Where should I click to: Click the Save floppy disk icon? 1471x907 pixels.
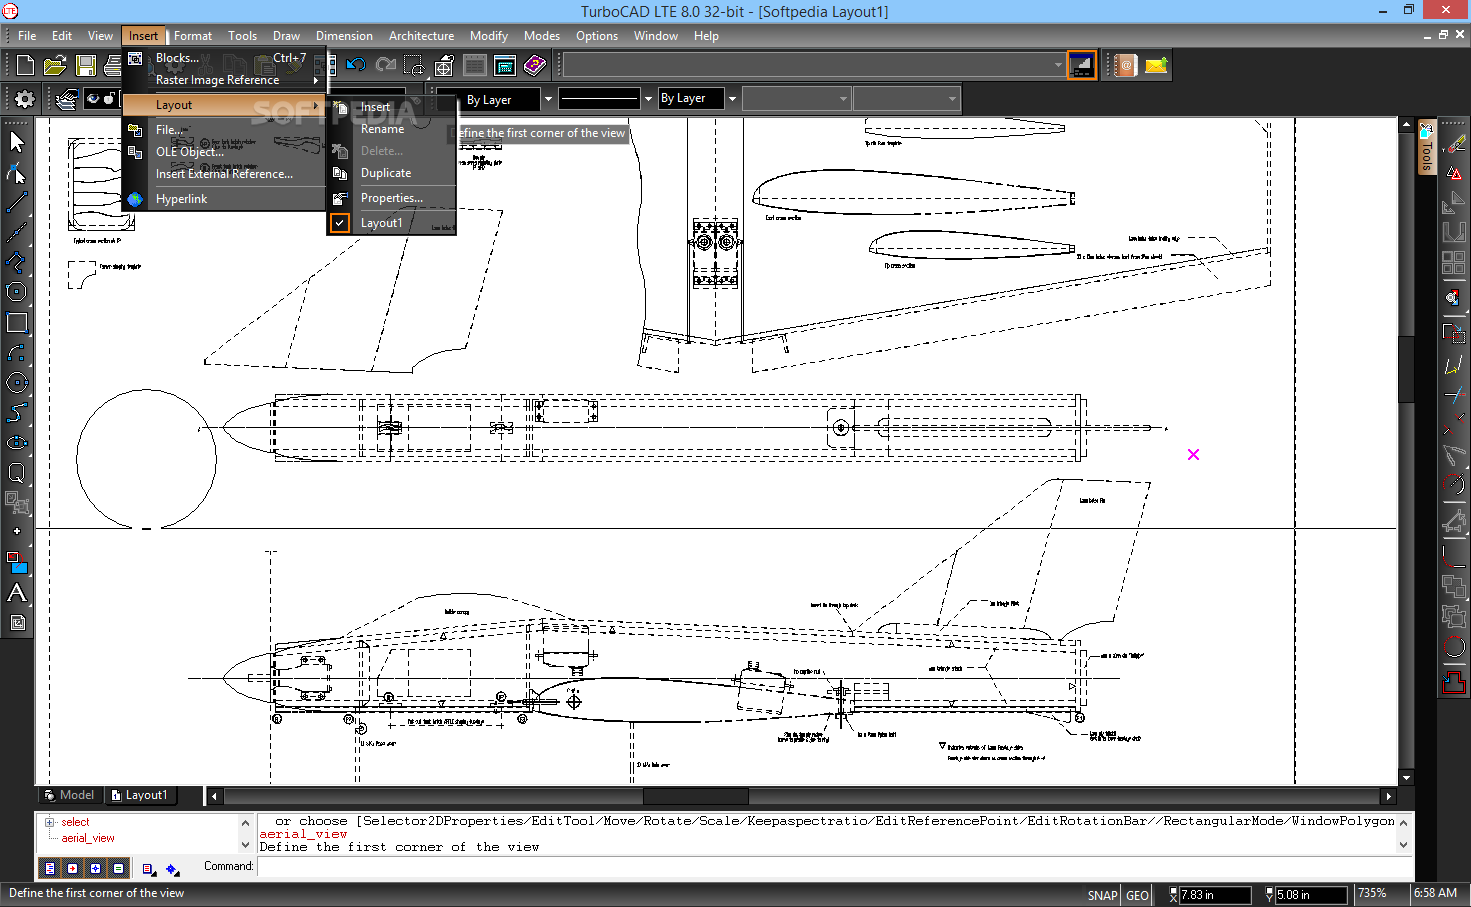[86, 66]
